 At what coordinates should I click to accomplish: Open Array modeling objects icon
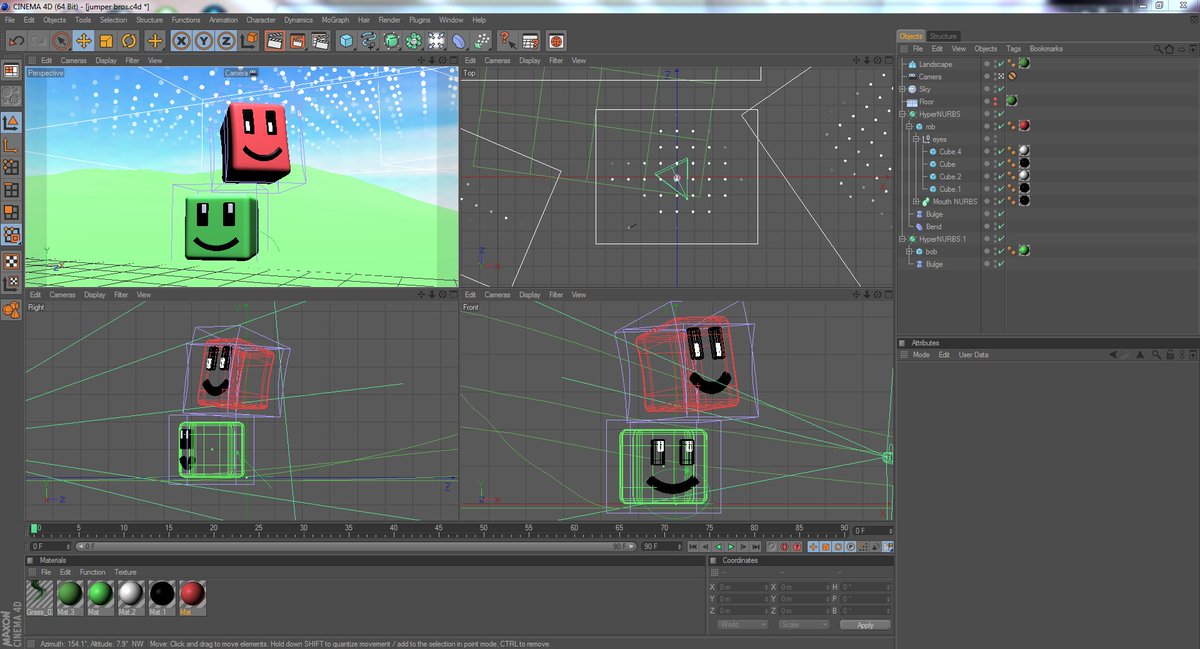[x=413, y=41]
